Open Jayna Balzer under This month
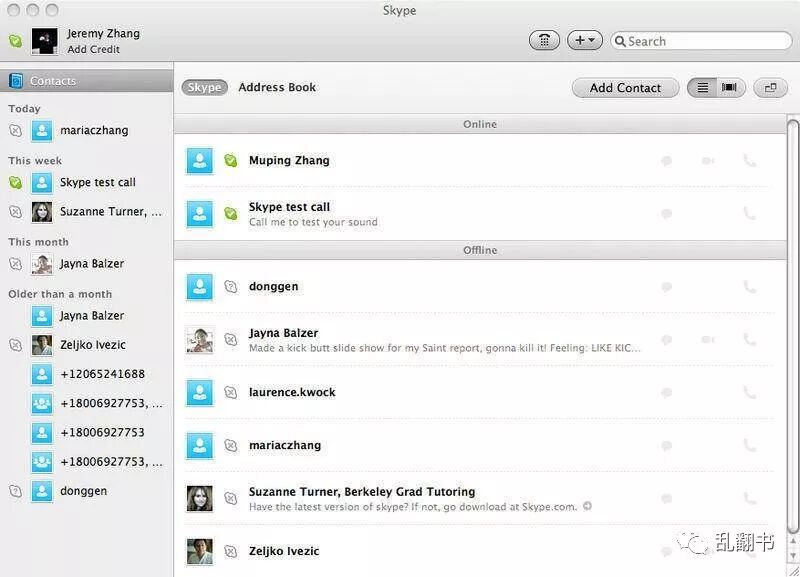Viewport: 800px width, 577px height. point(86,264)
